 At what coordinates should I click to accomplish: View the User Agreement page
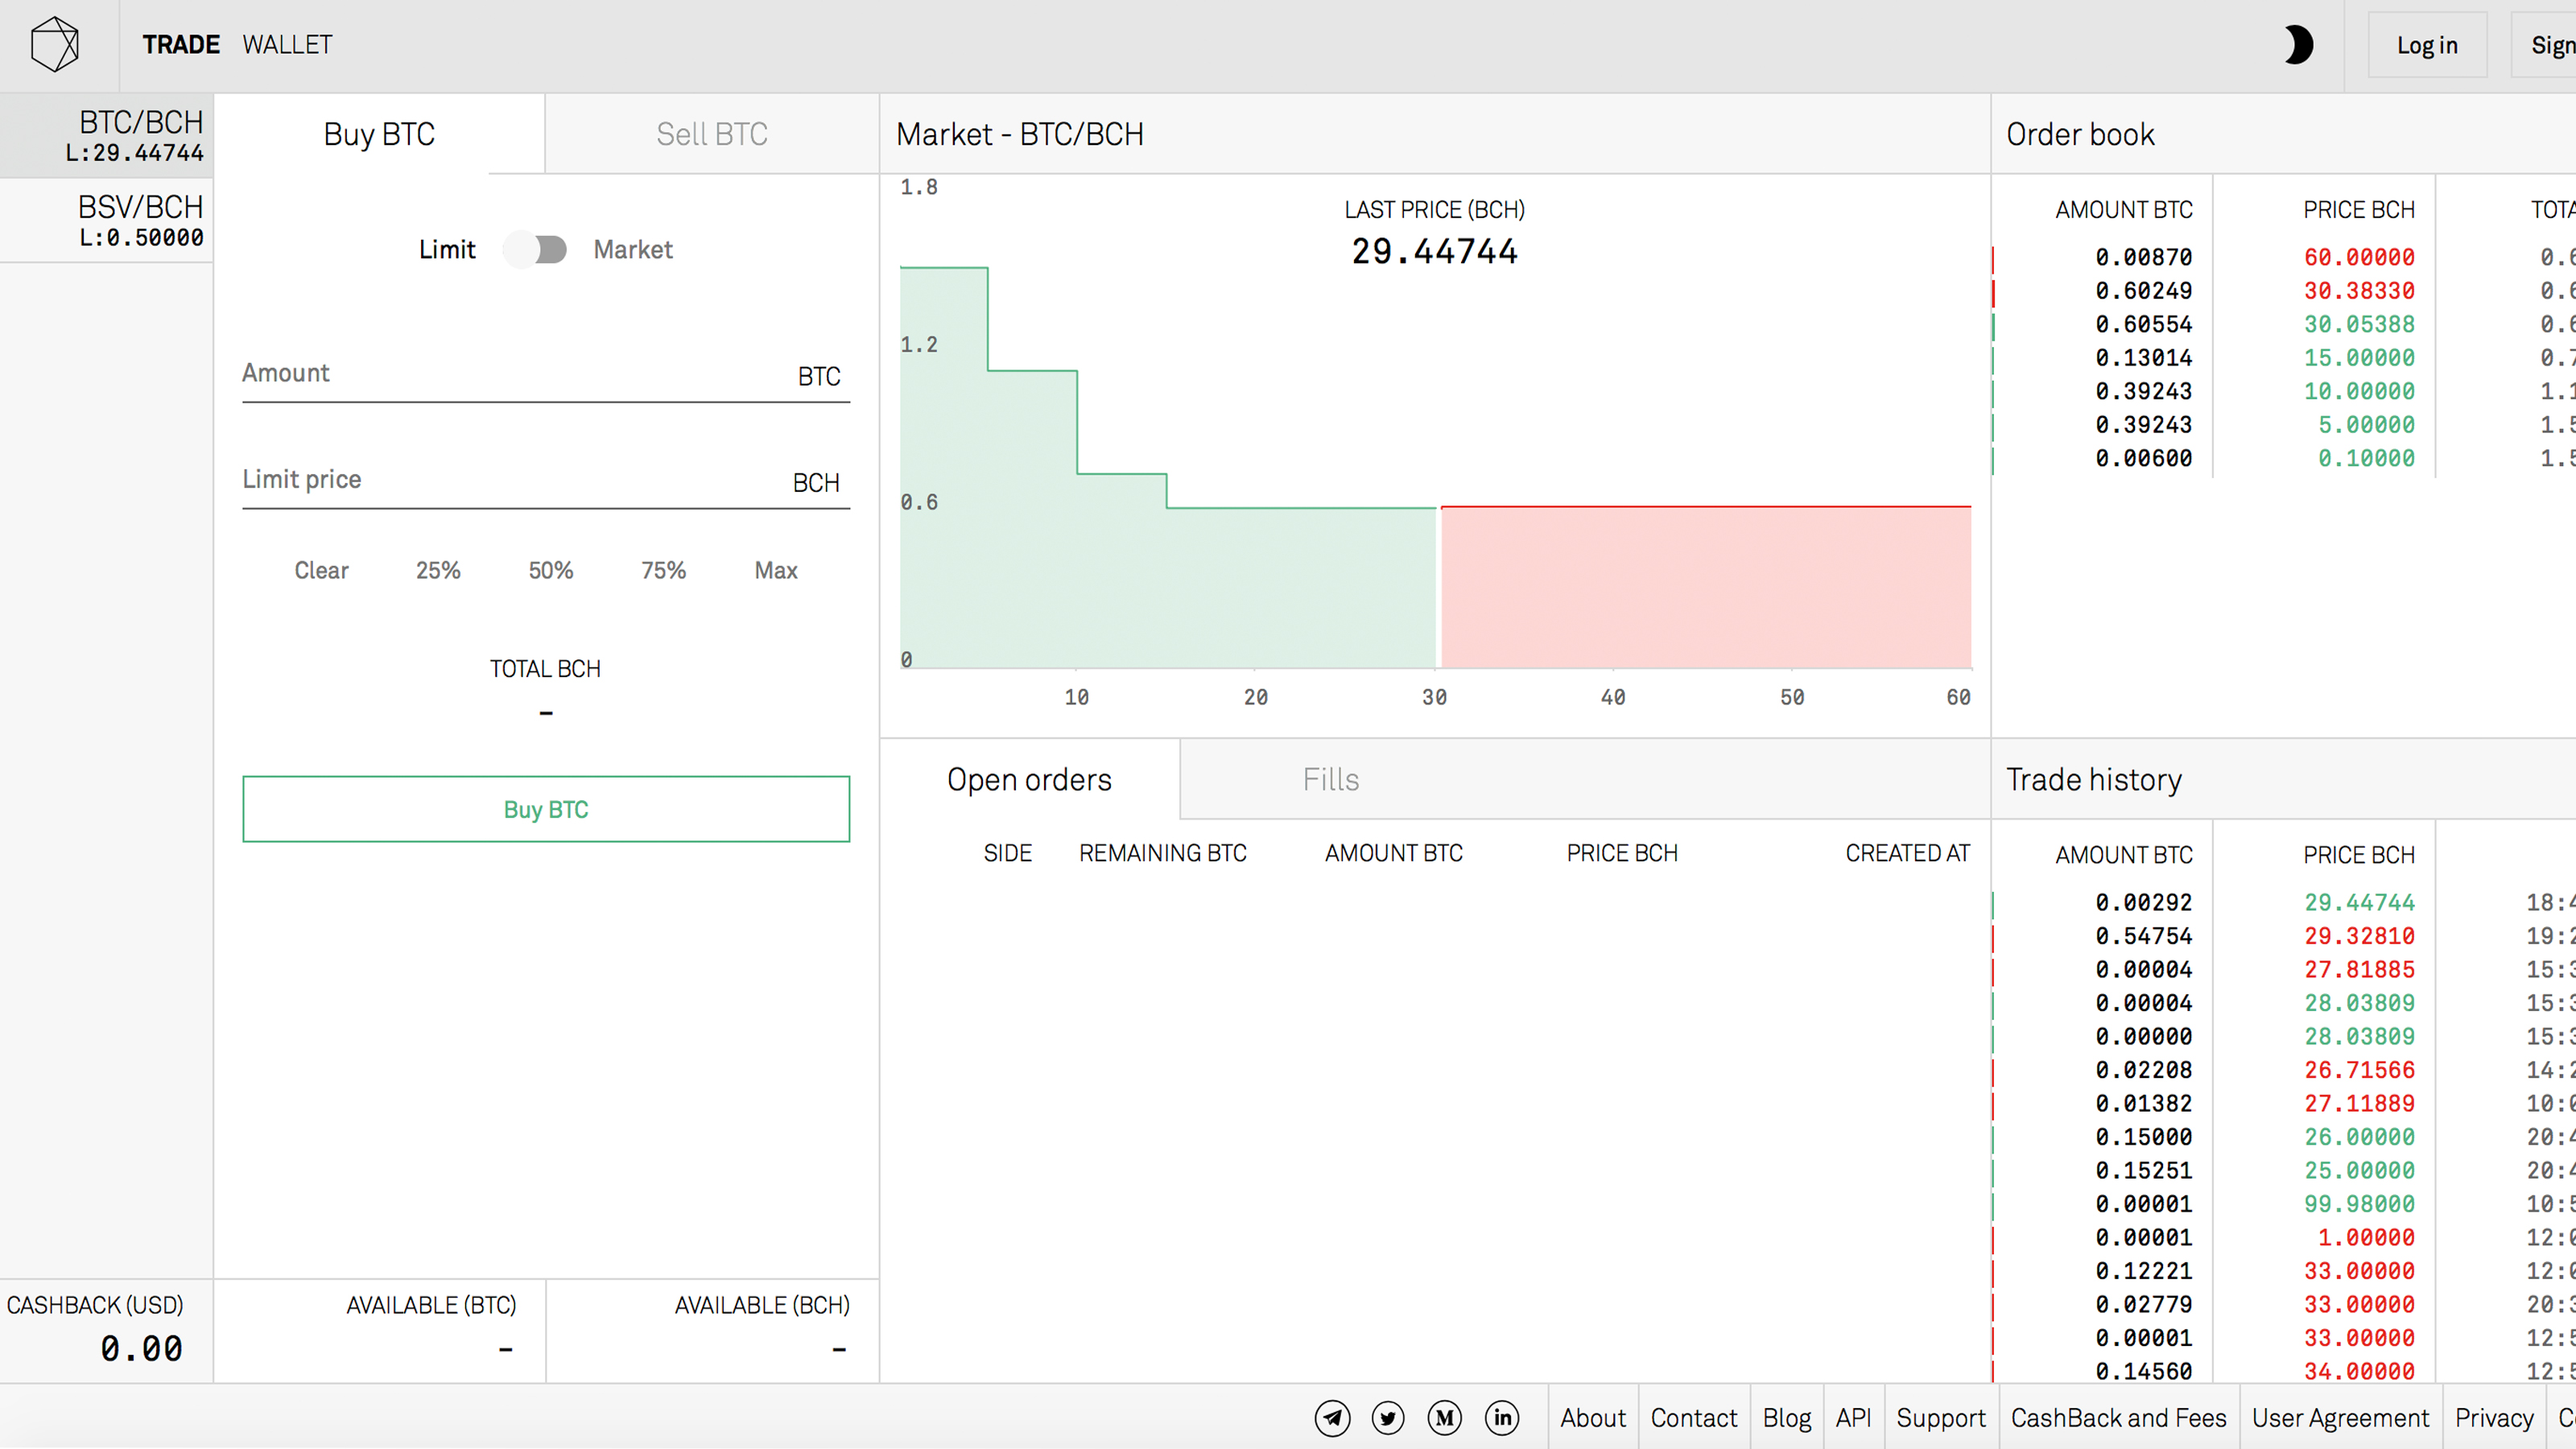[x=2340, y=1417]
